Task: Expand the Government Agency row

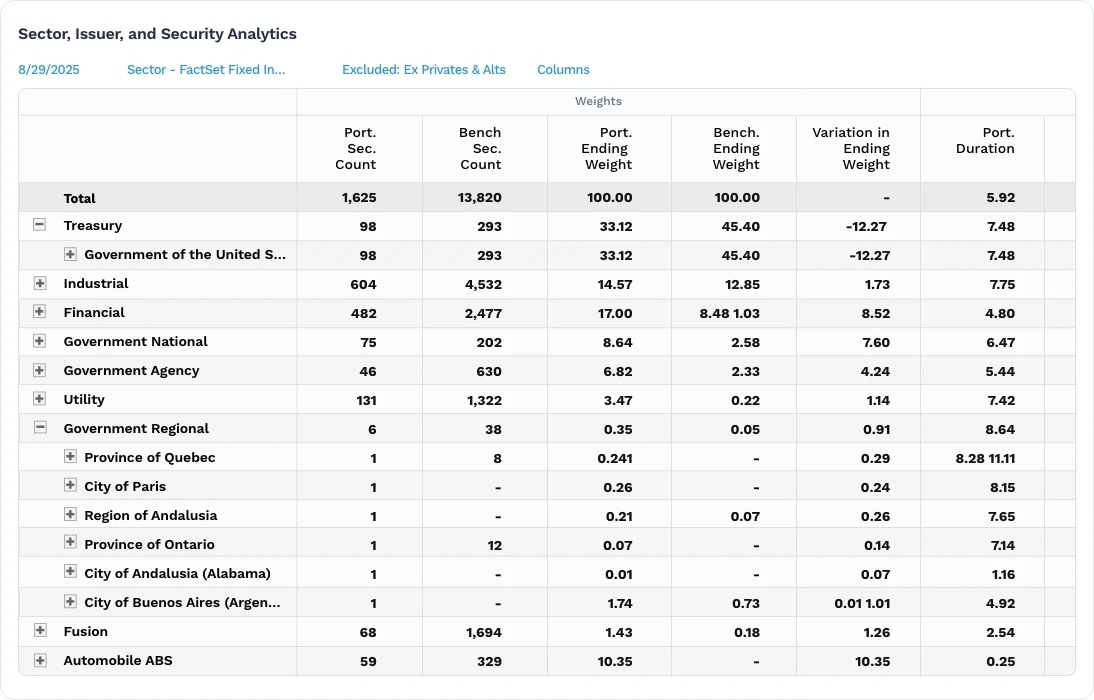Action: (40, 370)
